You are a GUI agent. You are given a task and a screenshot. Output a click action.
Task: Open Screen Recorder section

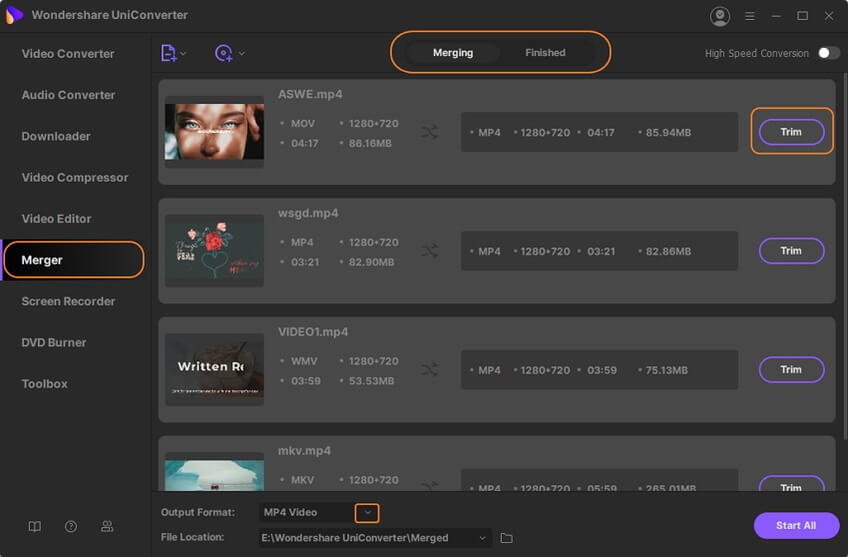[x=68, y=301]
